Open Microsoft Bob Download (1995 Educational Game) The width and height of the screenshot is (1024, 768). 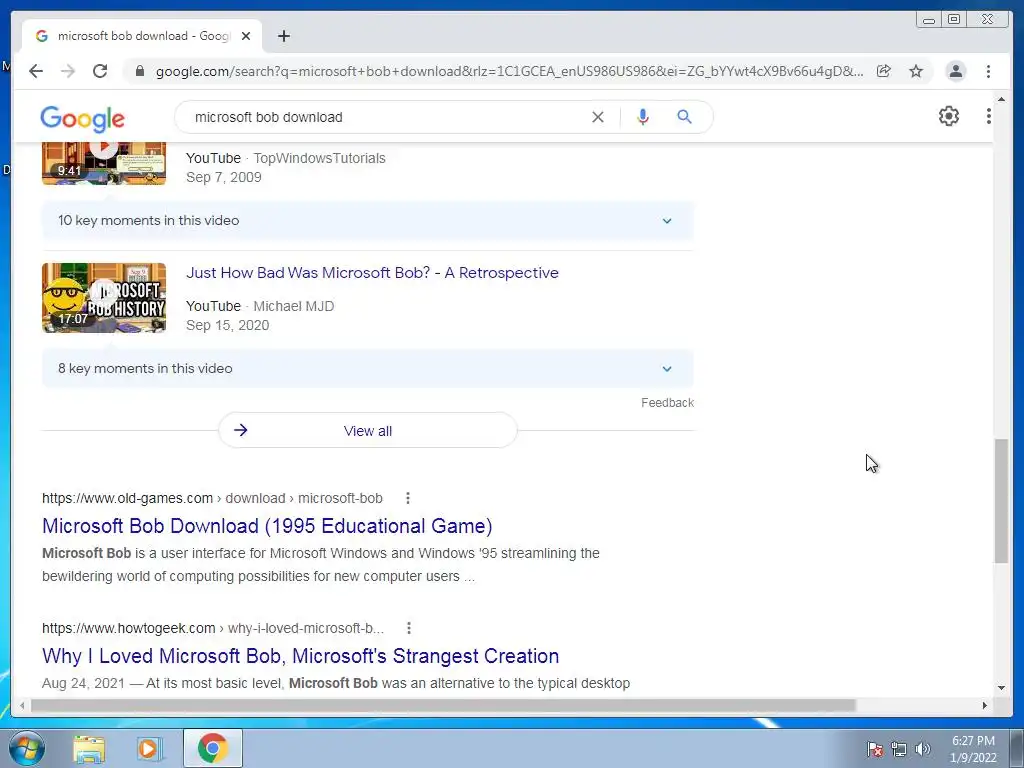click(267, 526)
